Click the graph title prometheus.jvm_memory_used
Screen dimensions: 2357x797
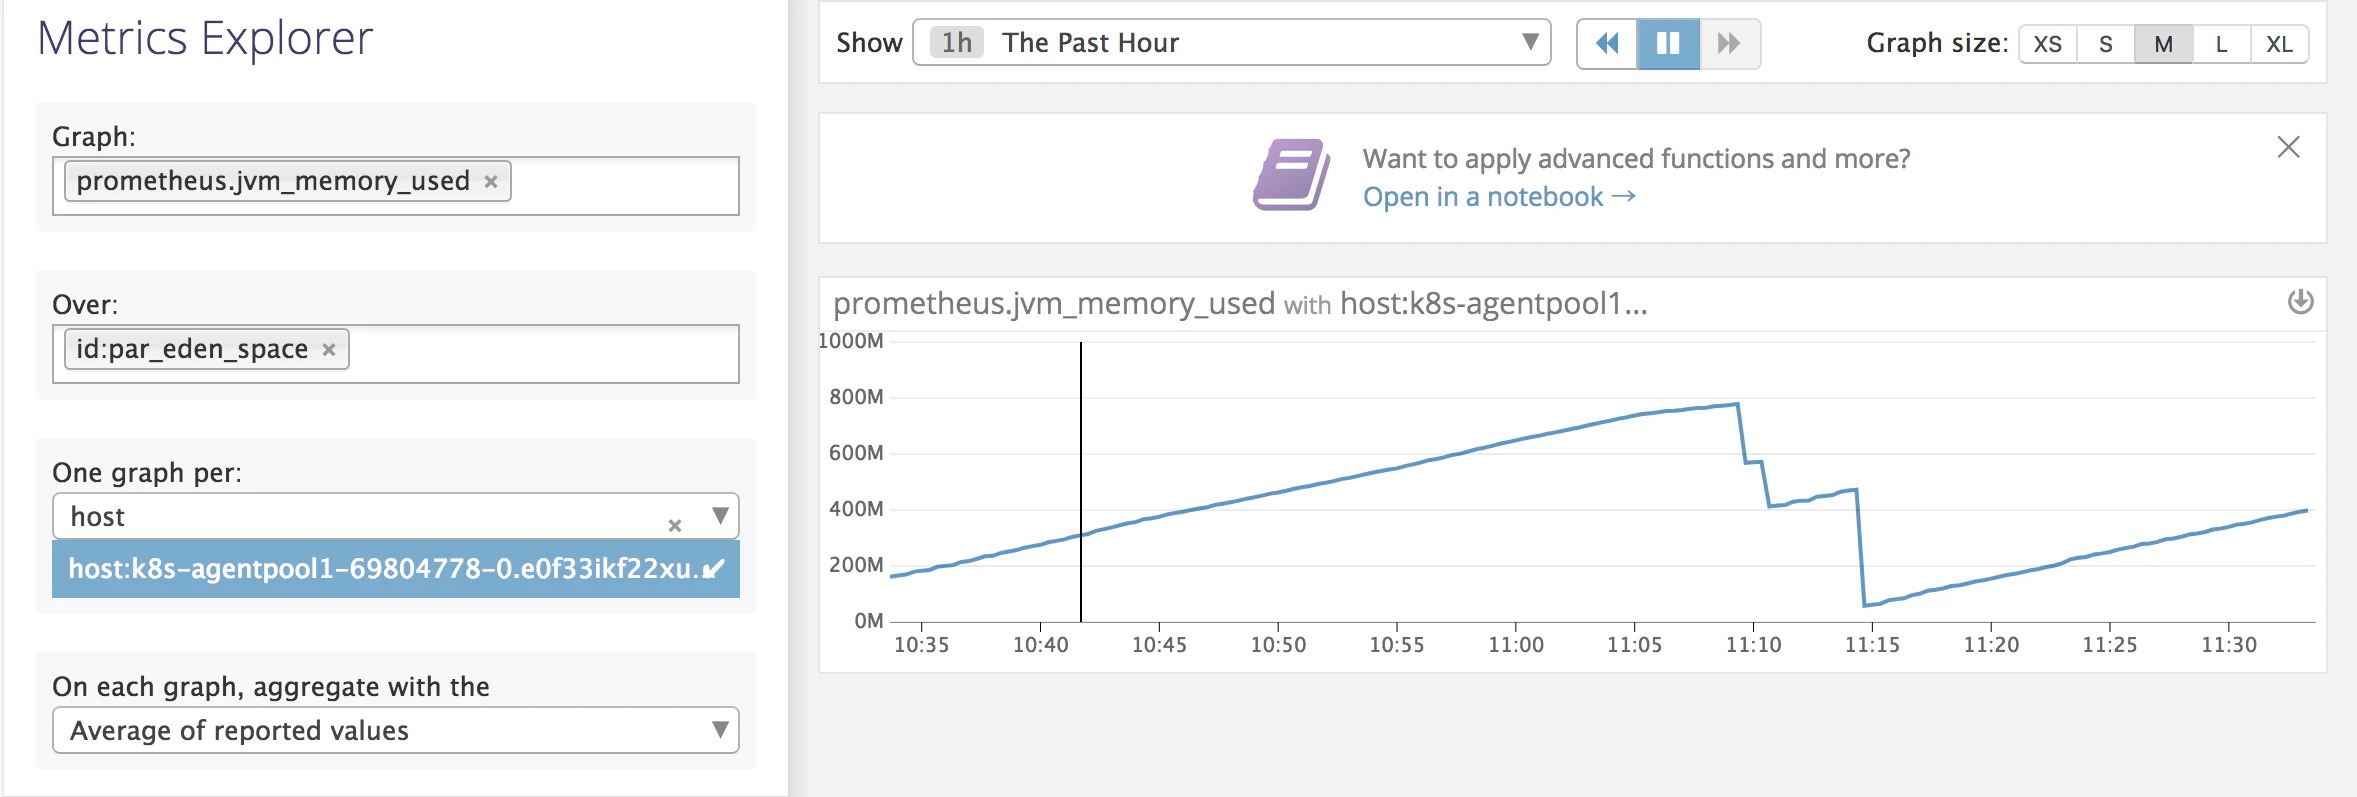point(1054,303)
